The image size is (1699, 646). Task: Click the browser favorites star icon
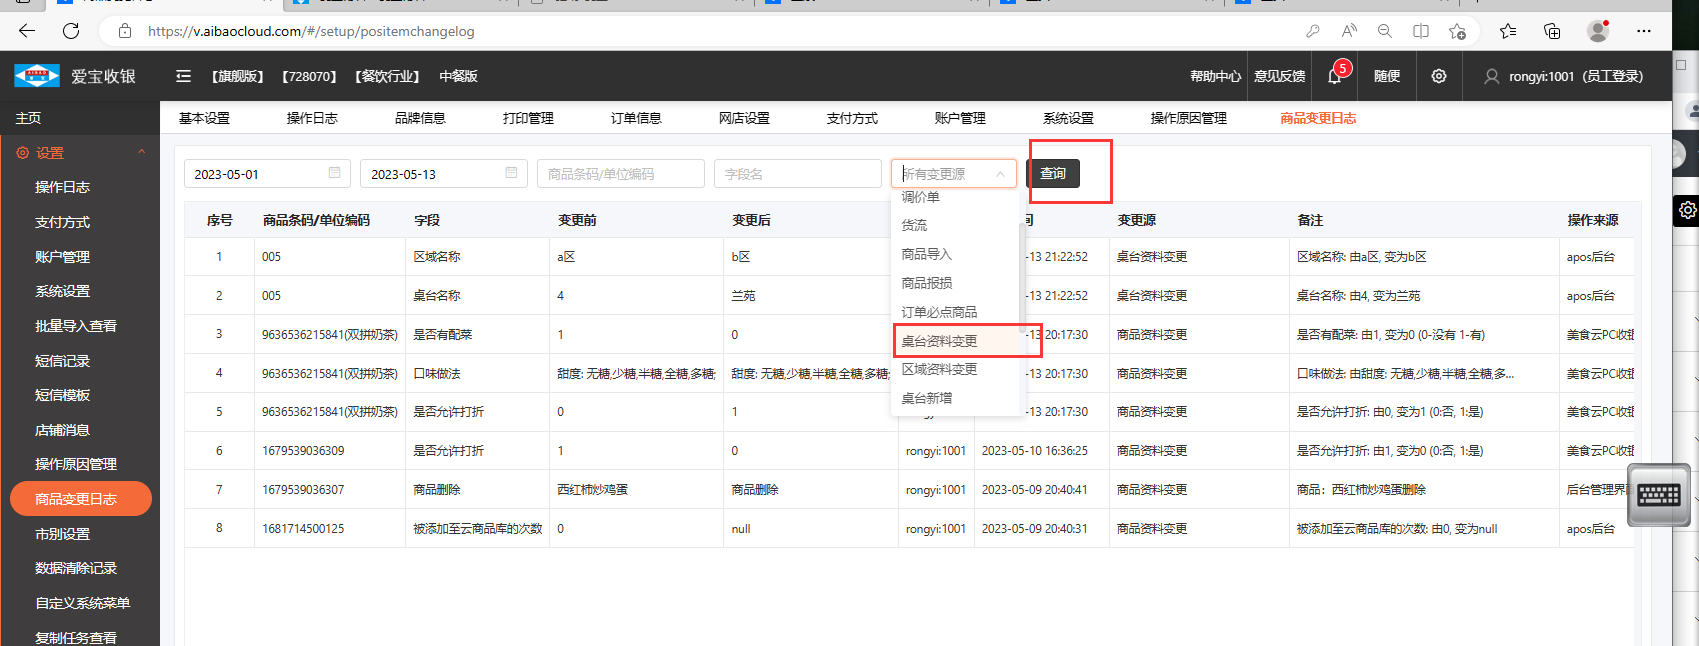[1508, 31]
